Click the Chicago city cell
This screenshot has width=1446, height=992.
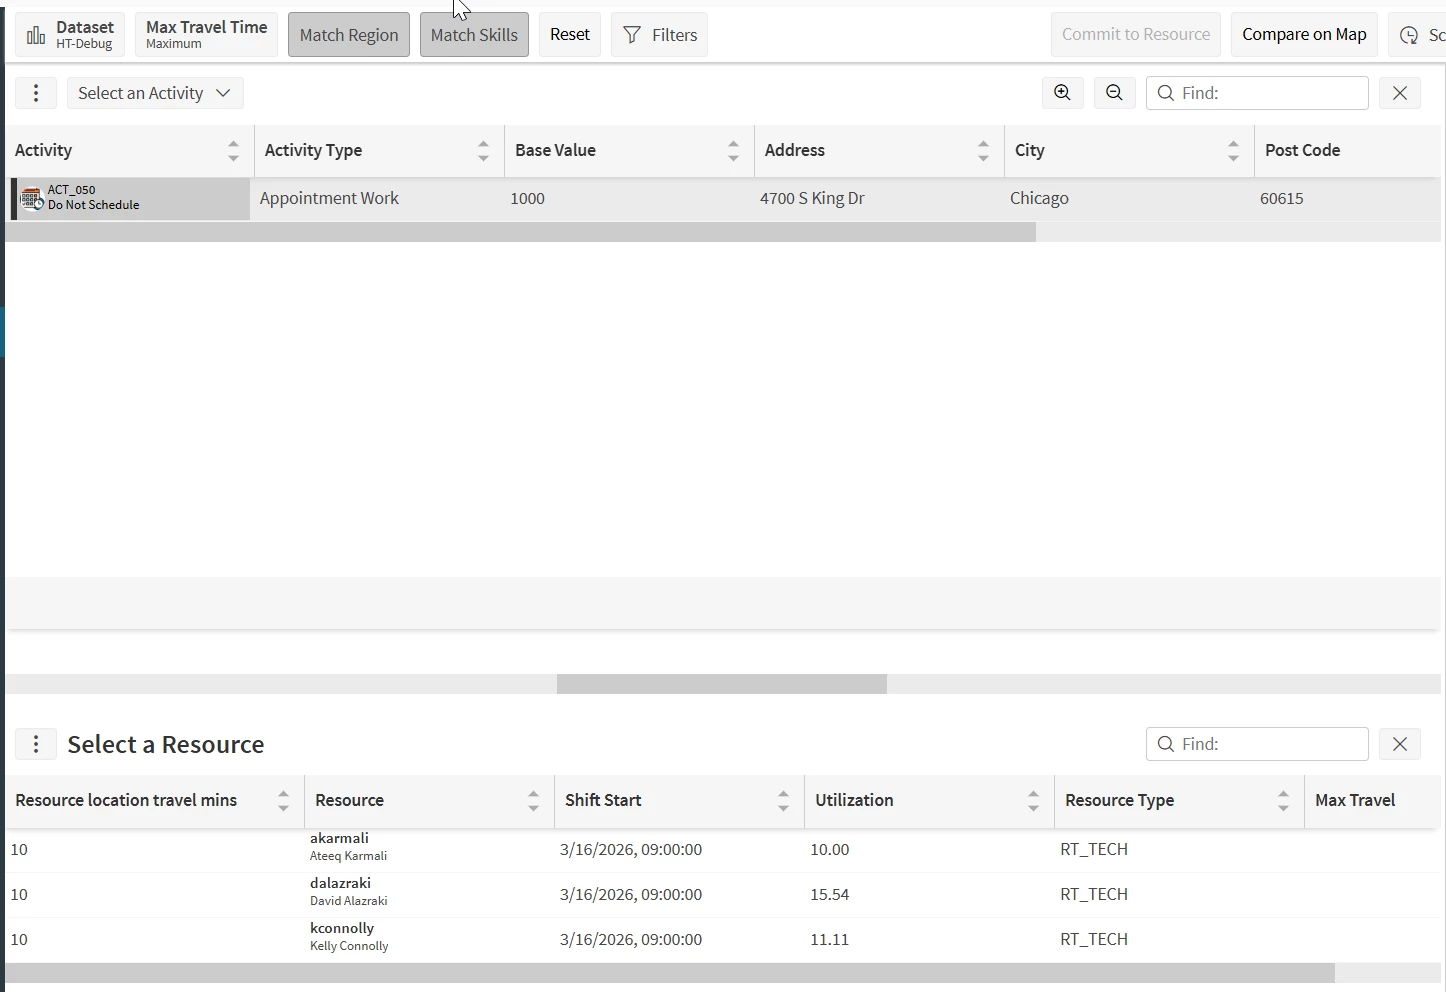coord(1039,198)
